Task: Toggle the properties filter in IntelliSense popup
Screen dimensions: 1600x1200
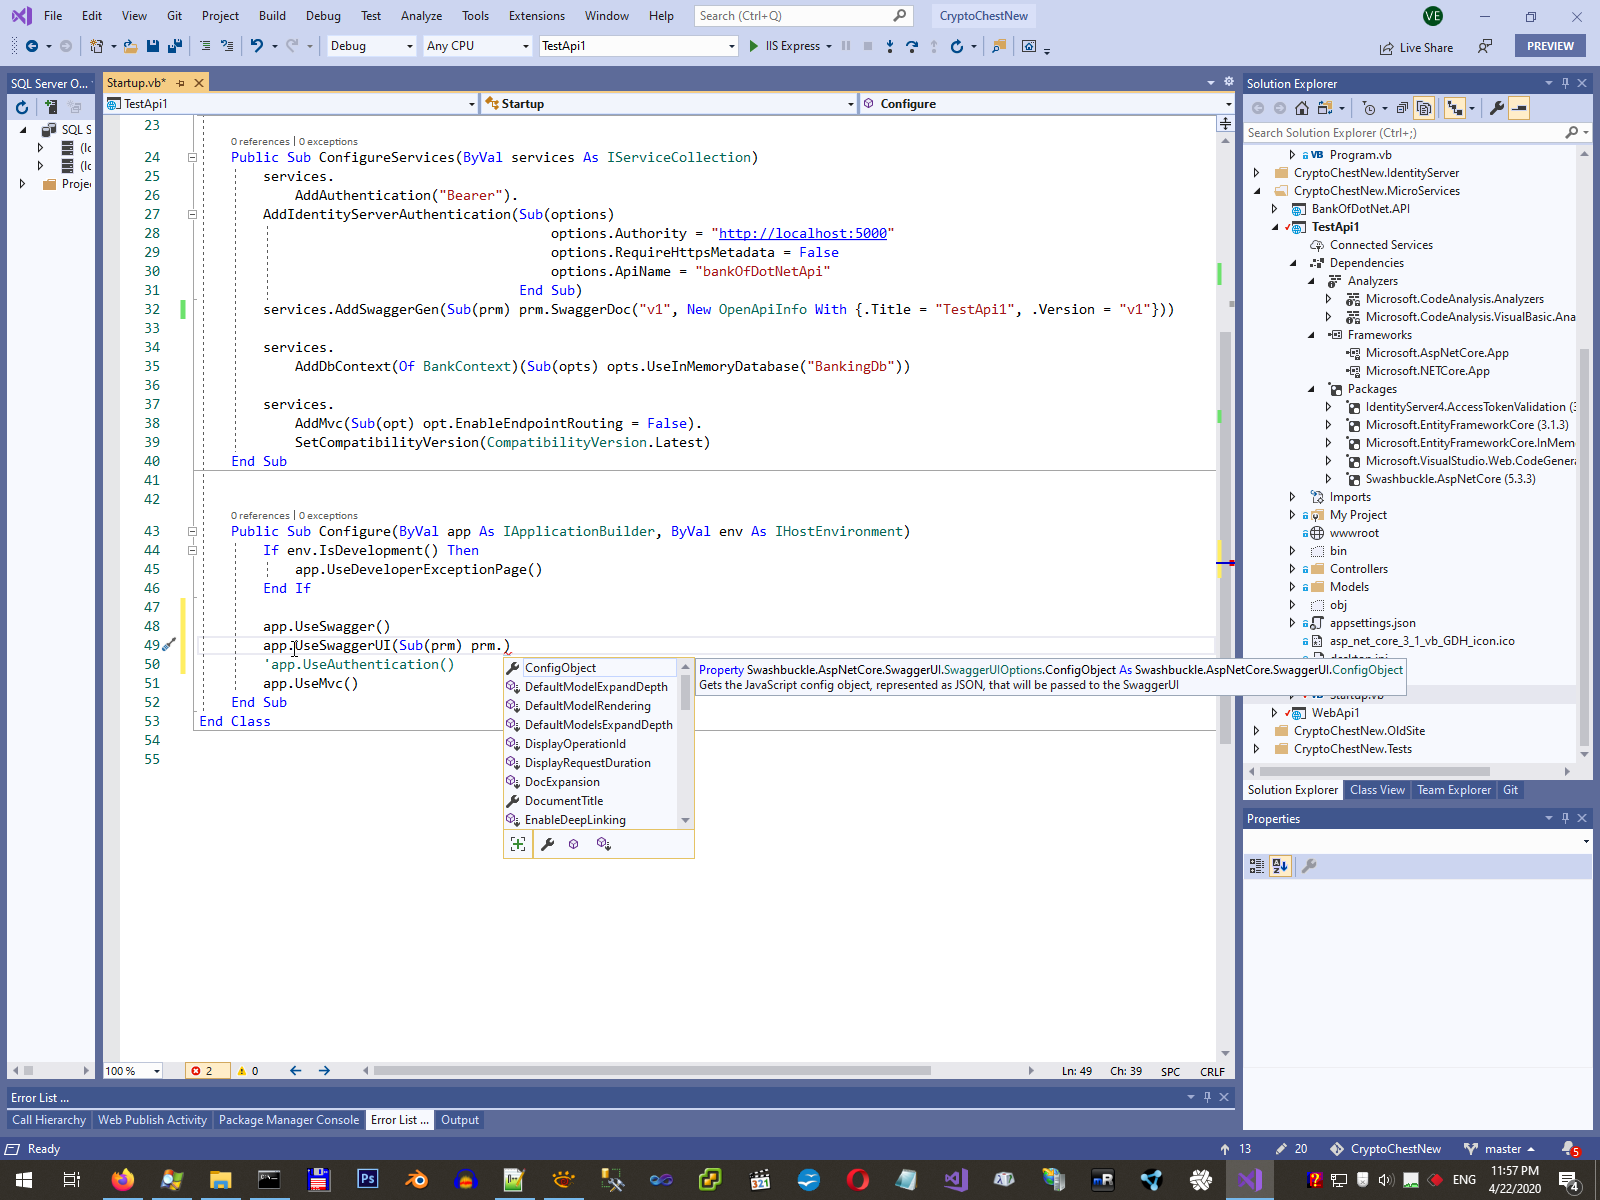Action: [547, 844]
